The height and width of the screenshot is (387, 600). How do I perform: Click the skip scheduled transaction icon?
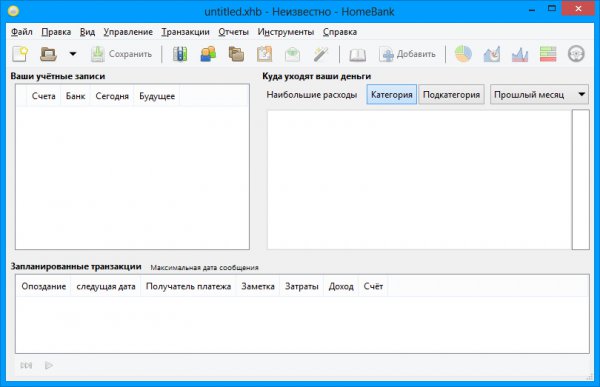[26, 365]
